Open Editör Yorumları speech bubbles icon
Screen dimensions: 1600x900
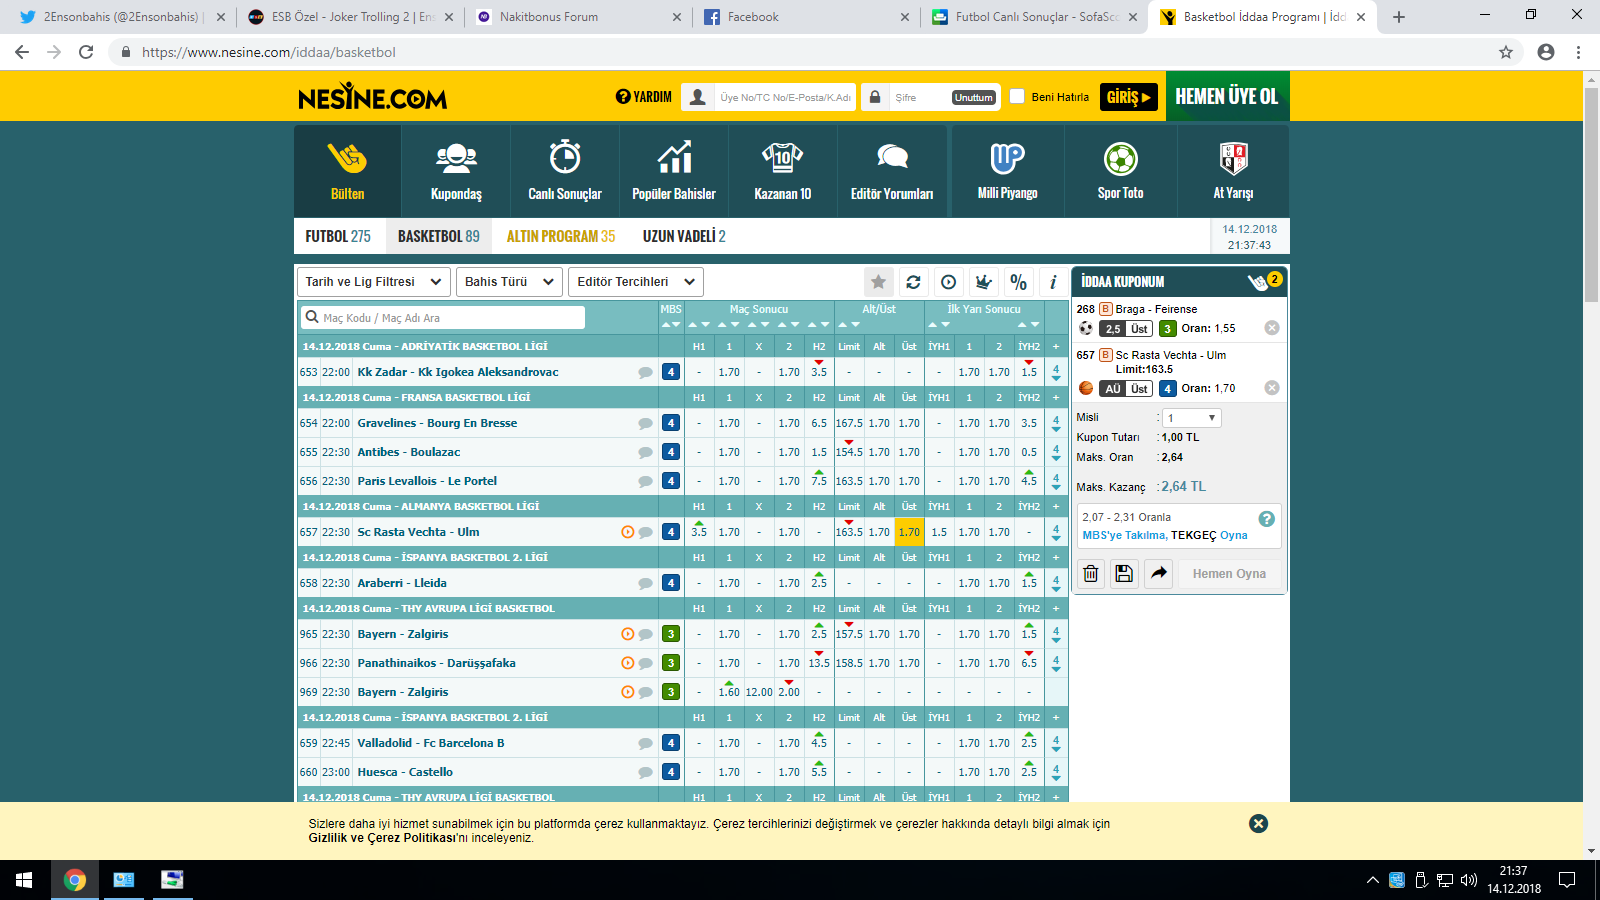[892, 157]
